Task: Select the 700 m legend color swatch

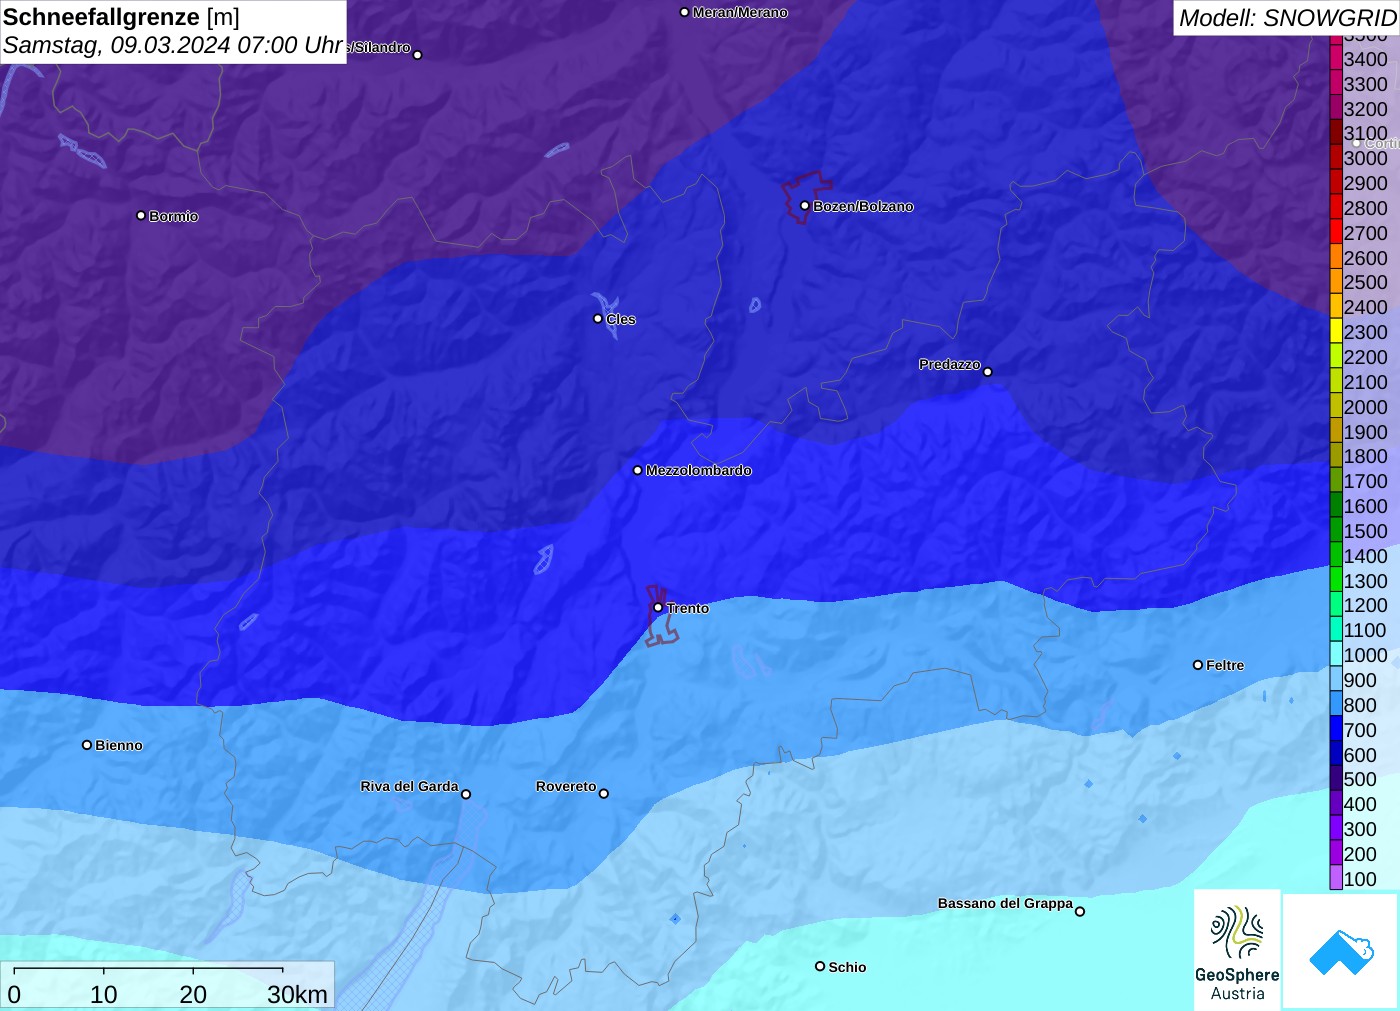Action: 1336,729
